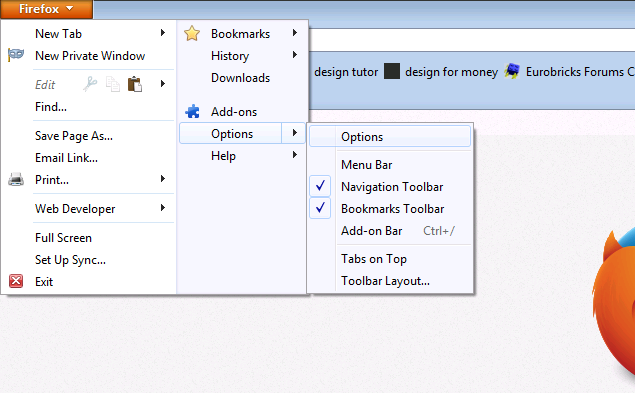The image size is (635, 393).
Task: Open Downloads from the menu
Action: 242,77
